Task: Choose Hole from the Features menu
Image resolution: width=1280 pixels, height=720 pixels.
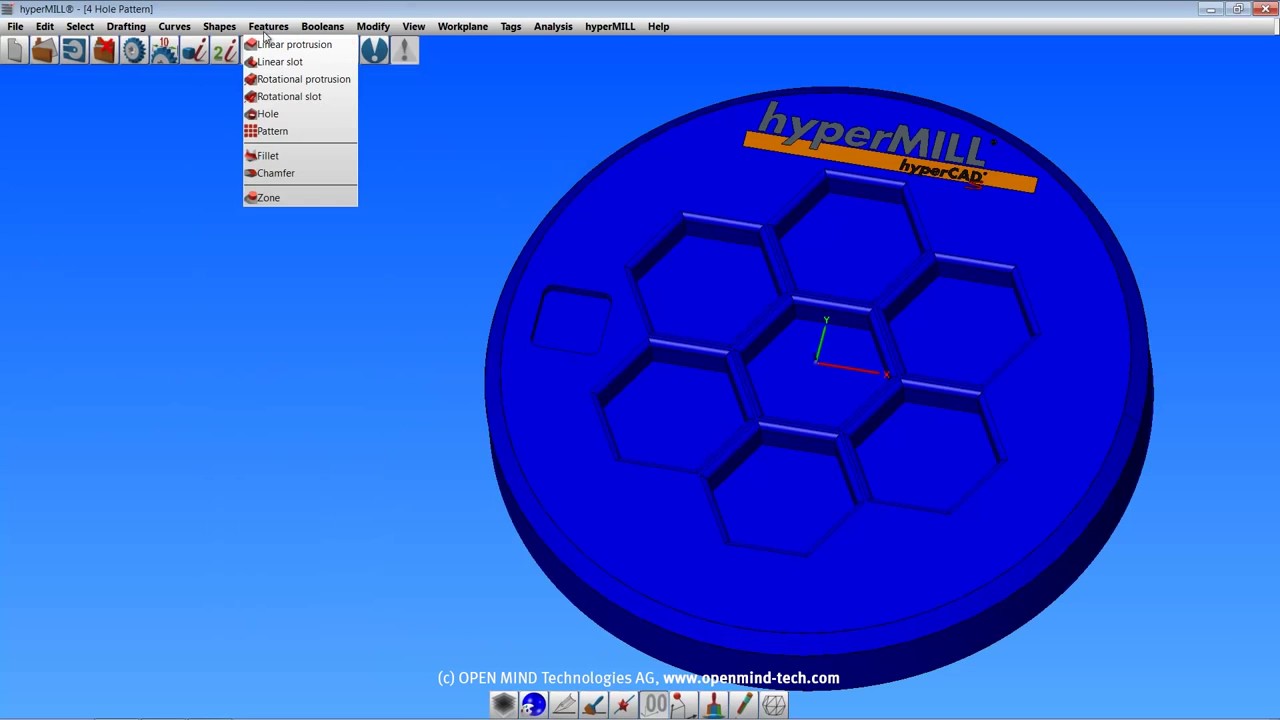Action: (x=299, y=114)
